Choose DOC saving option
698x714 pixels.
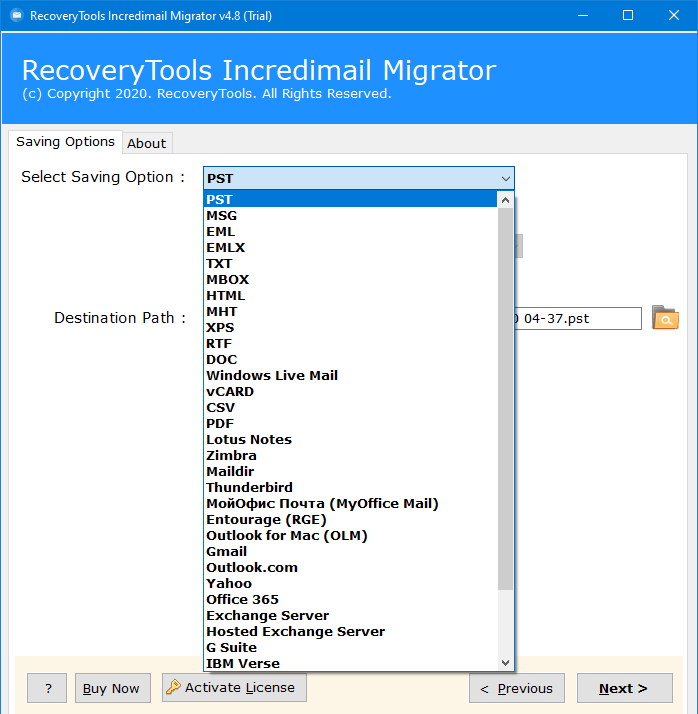click(350, 359)
